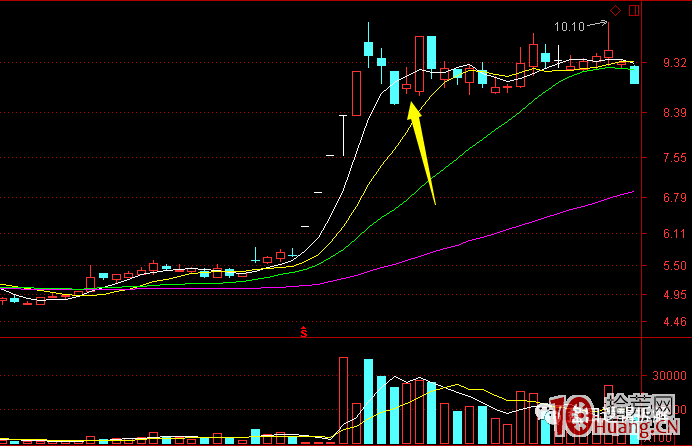Viewport: 692px width, 446px height.
Task: Click the 30000 volume axis label
Action: coord(669,376)
